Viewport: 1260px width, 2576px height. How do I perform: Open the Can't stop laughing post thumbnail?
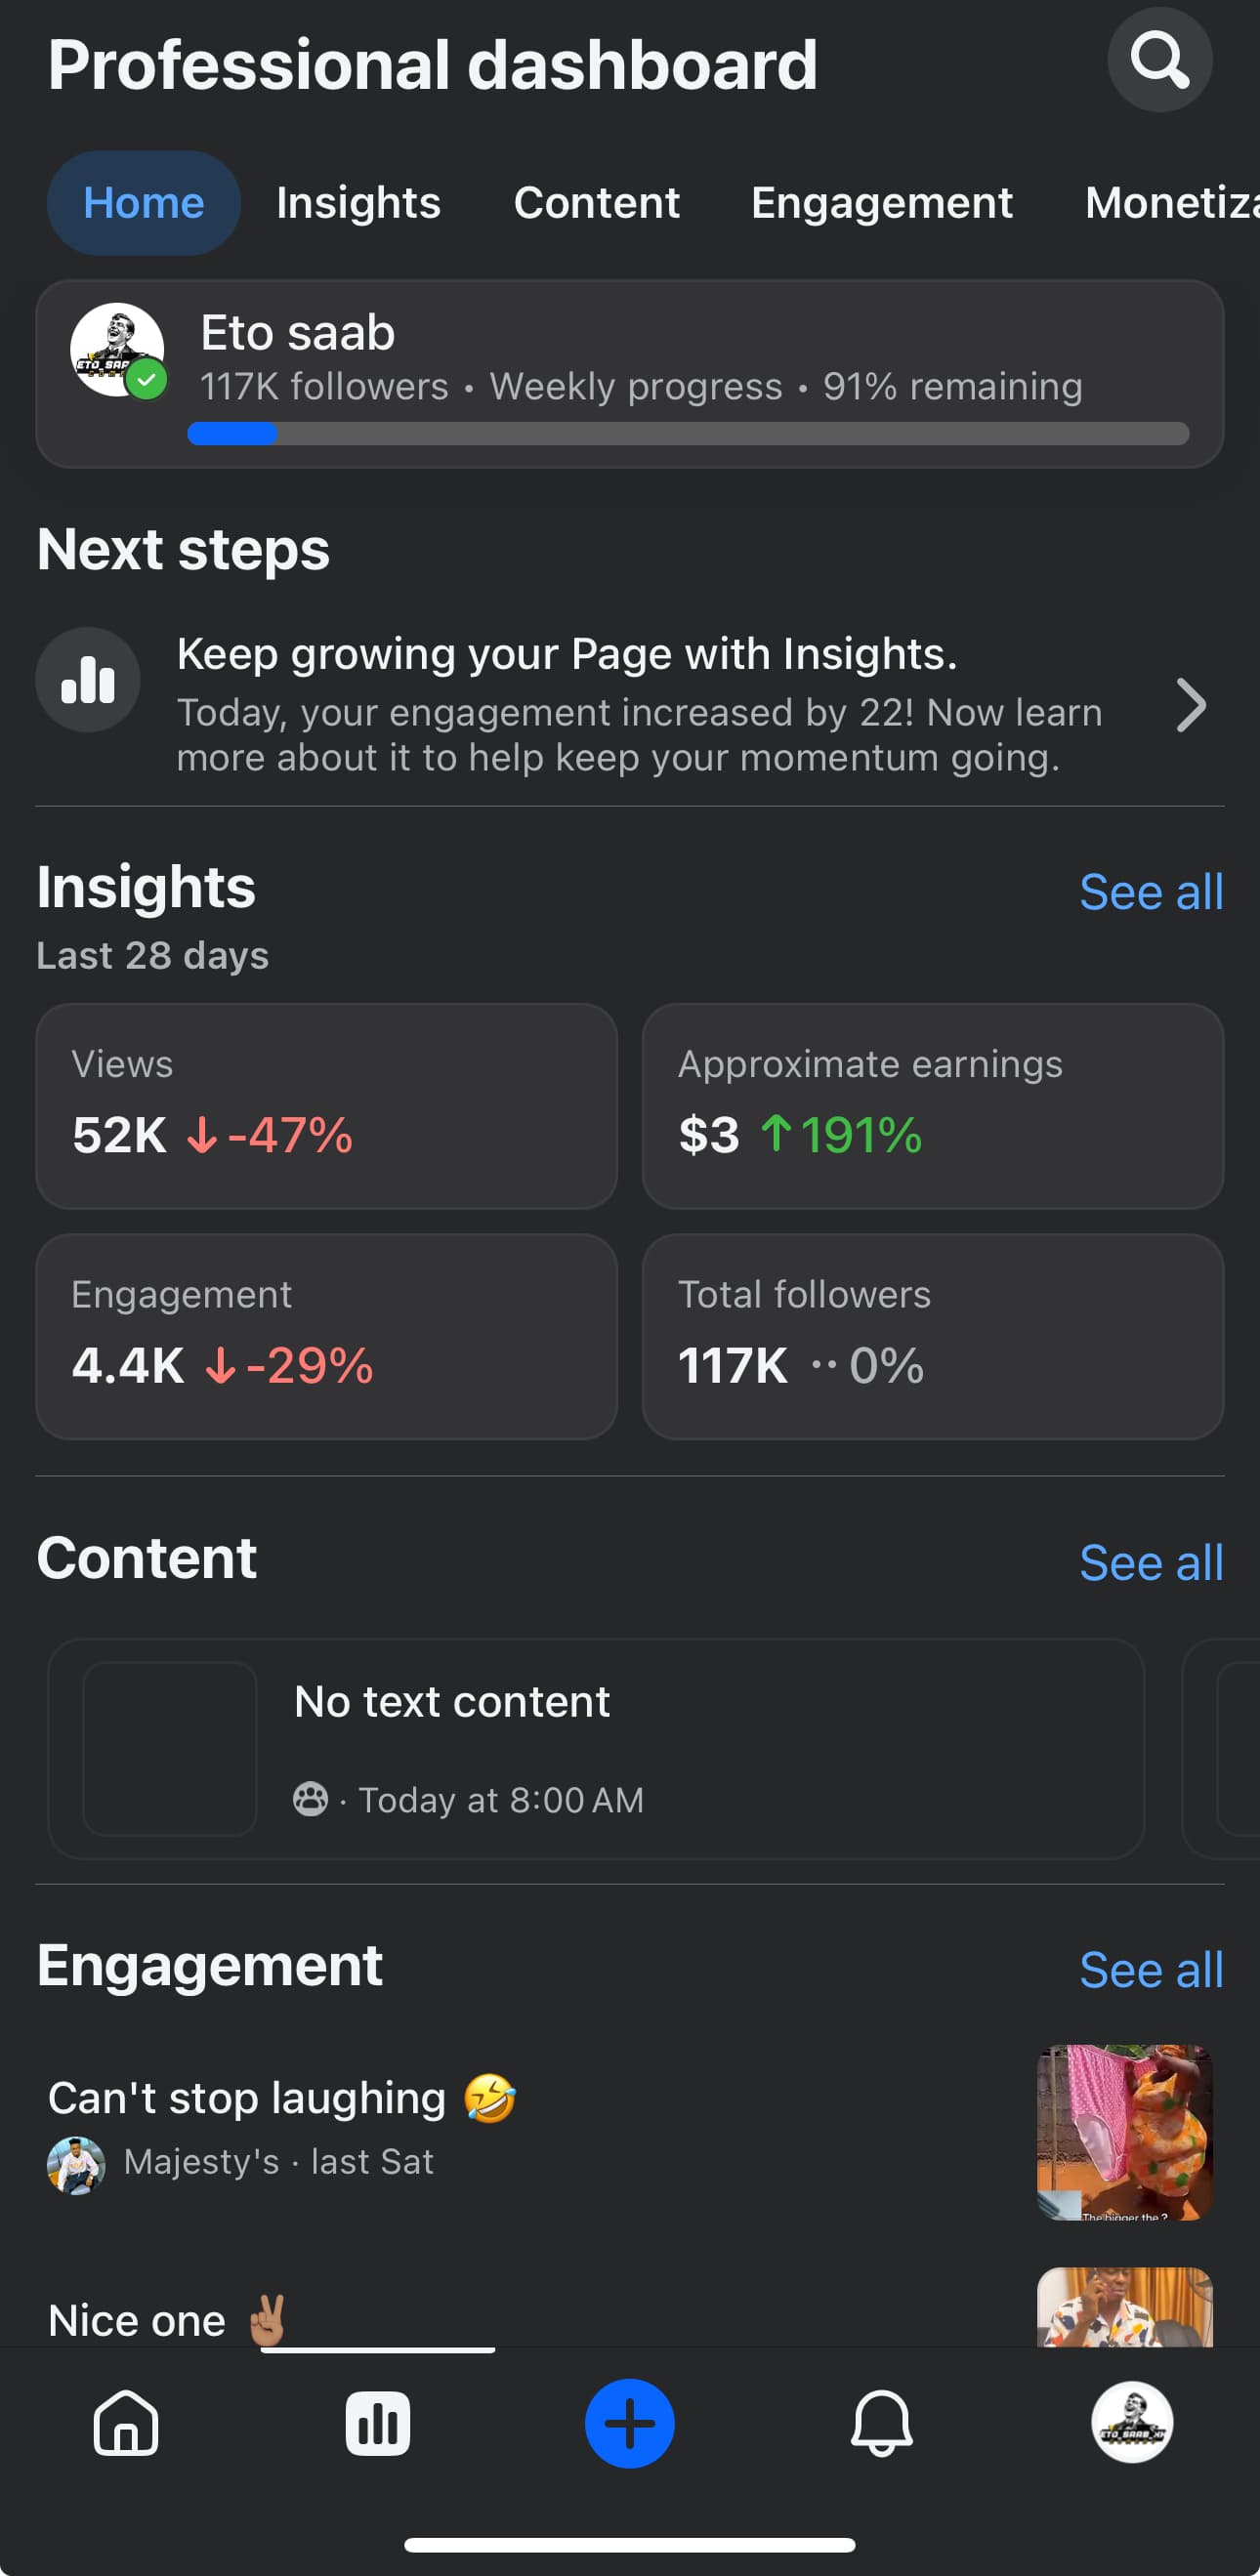tap(1124, 2132)
